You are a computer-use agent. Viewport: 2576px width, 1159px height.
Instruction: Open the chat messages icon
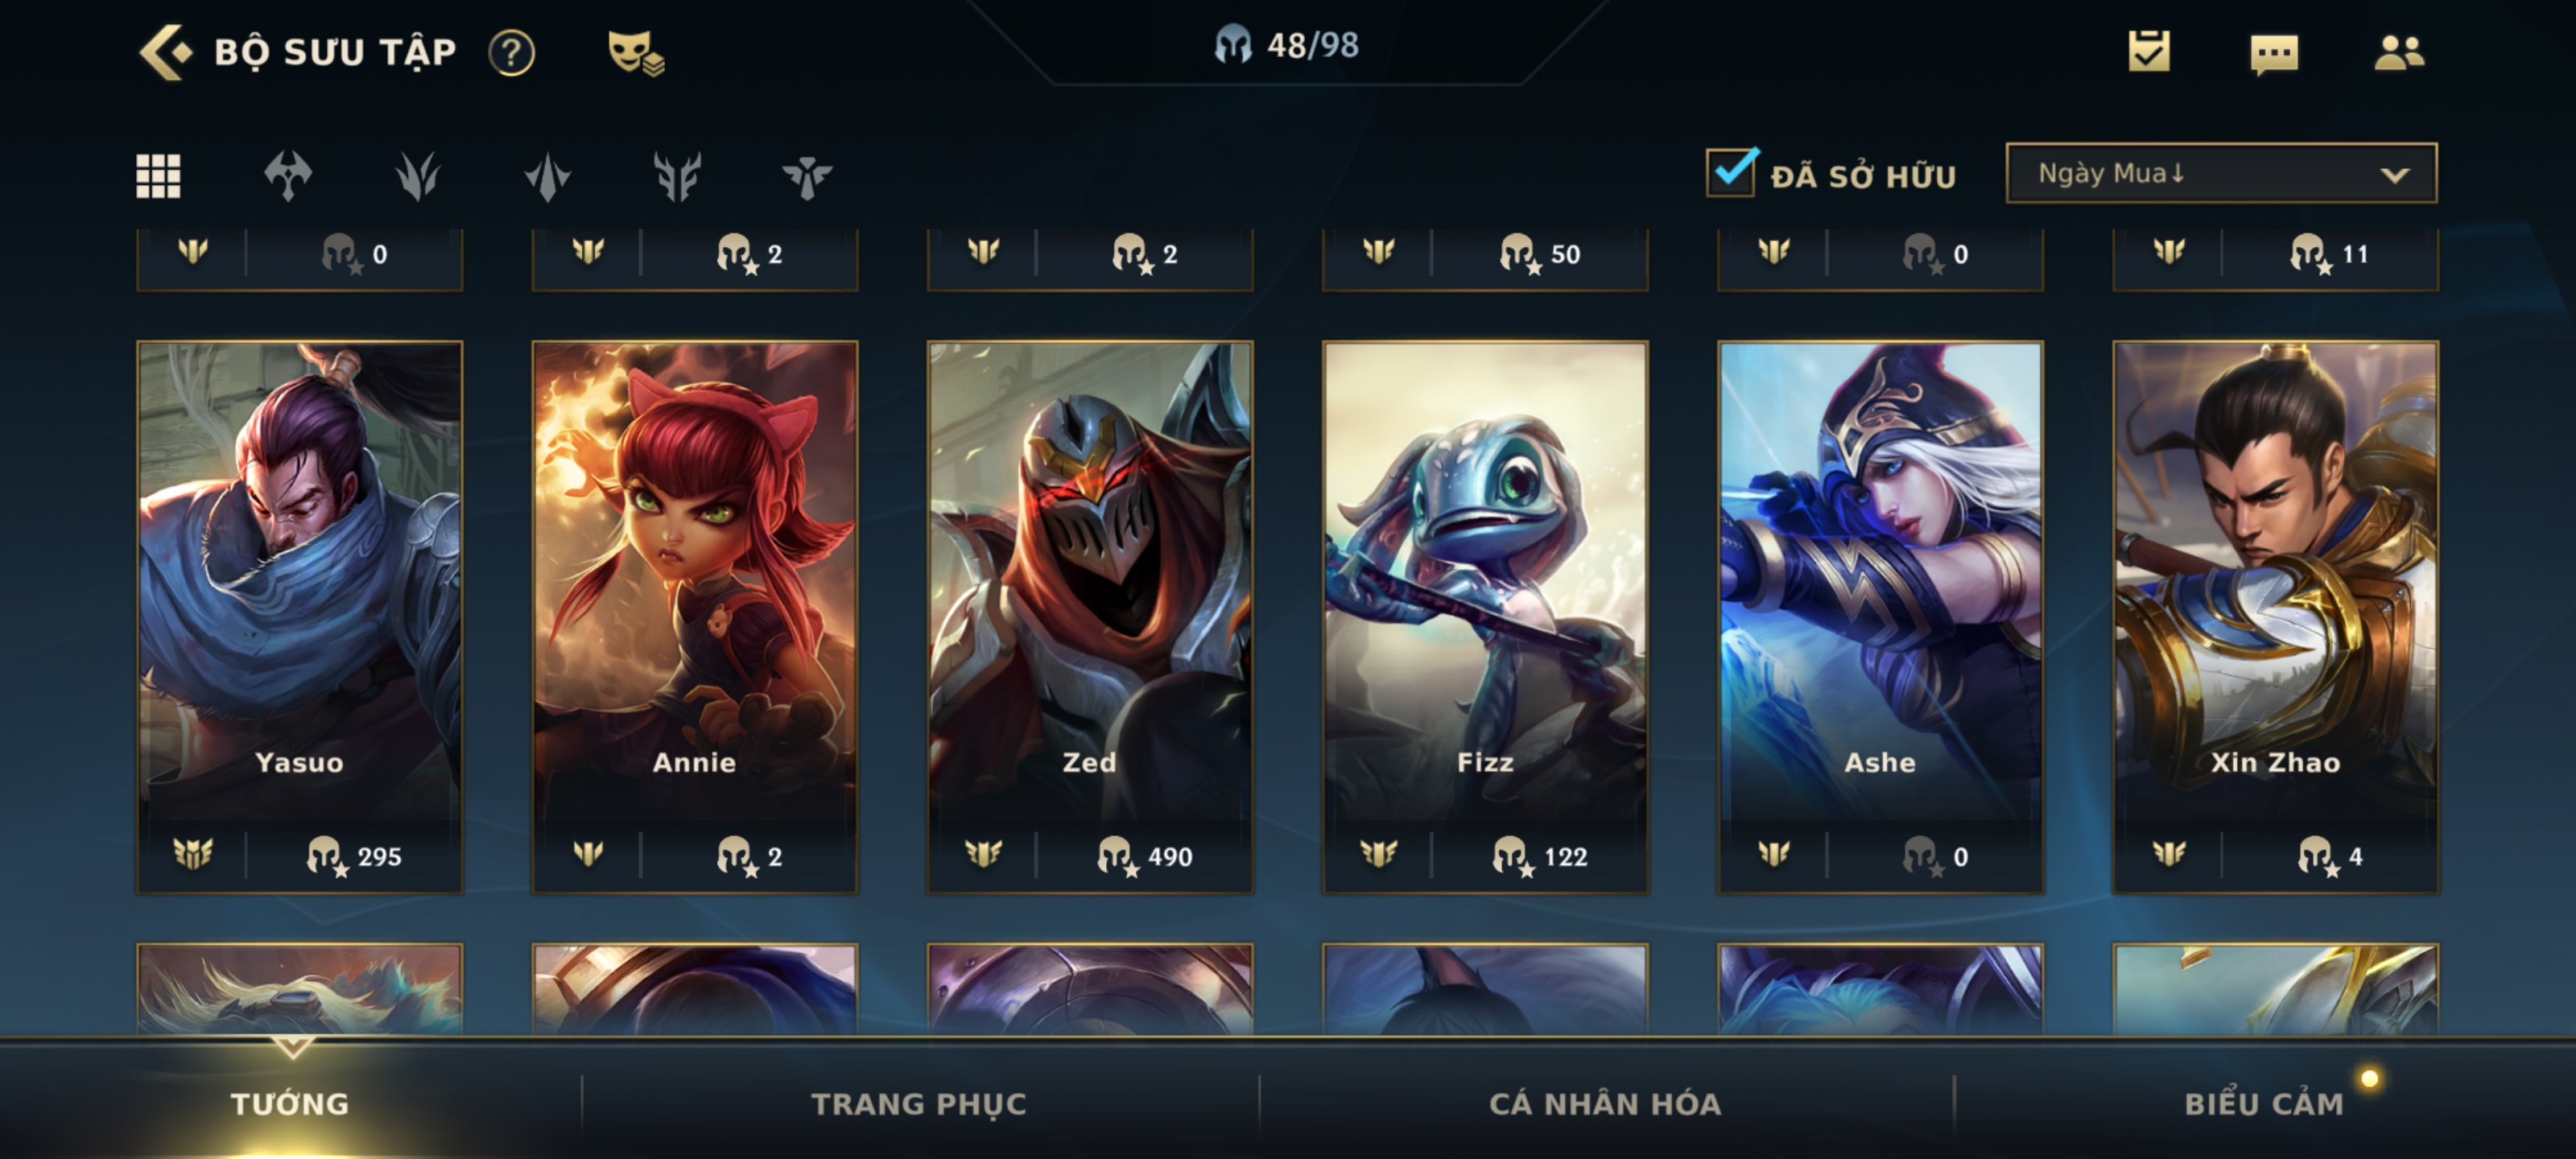2274,53
